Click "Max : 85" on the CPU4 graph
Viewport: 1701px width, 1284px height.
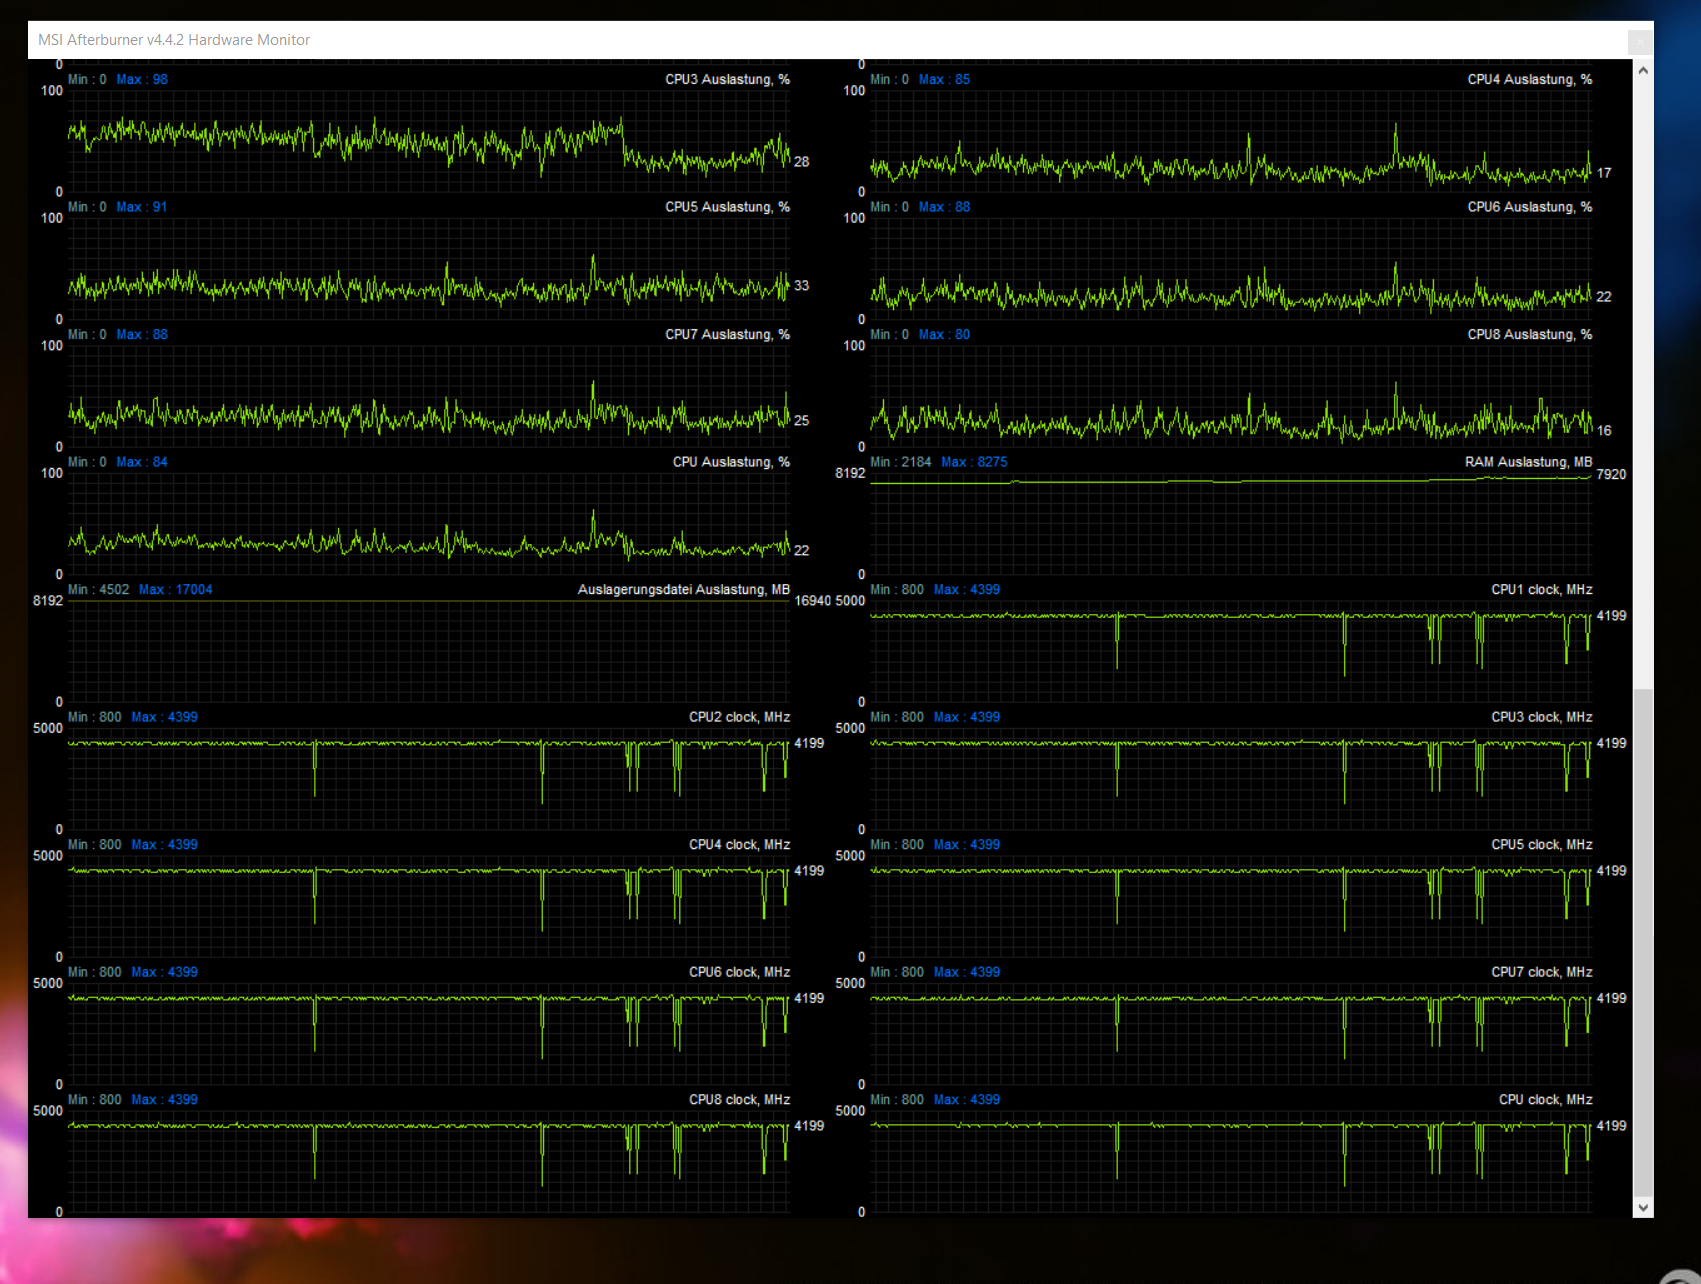coord(944,79)
